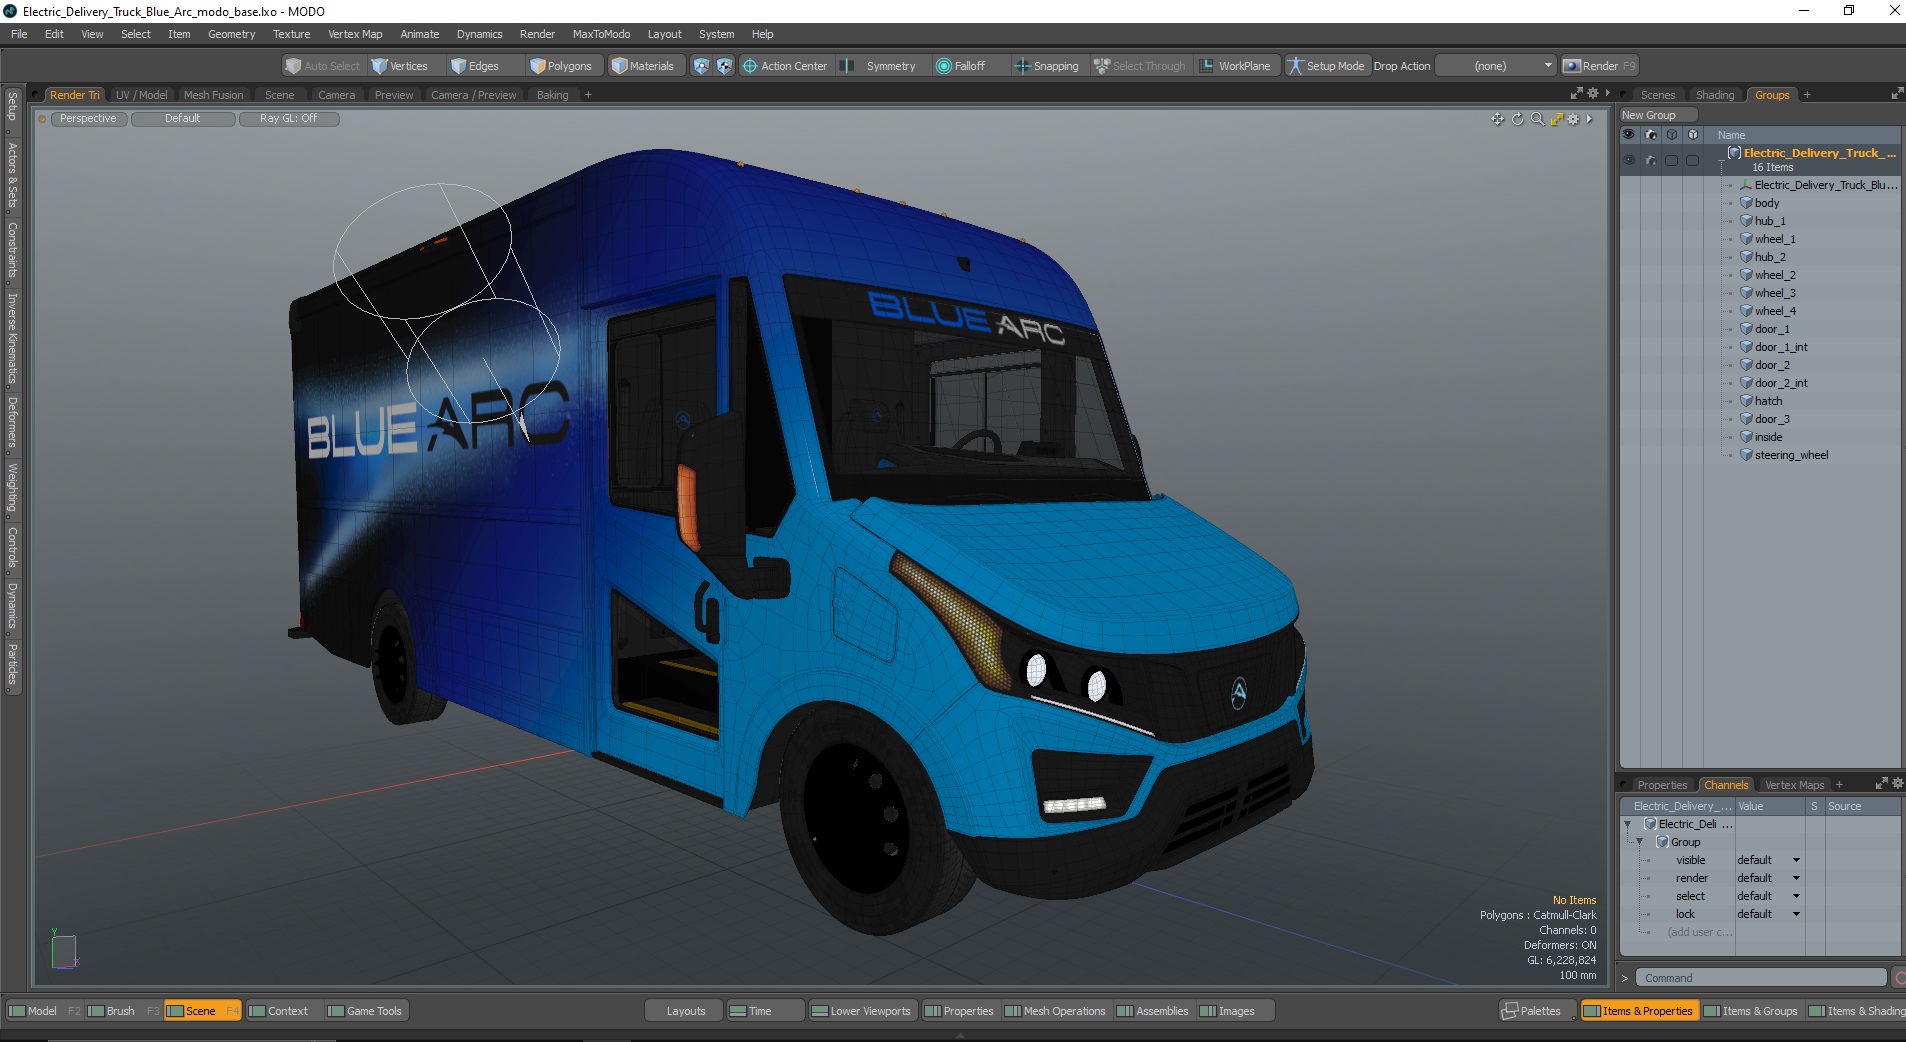This screenshot has width=1906, height=1042.
Task: Switch to the UV / Model tab
Action: [x=141, y=95]
